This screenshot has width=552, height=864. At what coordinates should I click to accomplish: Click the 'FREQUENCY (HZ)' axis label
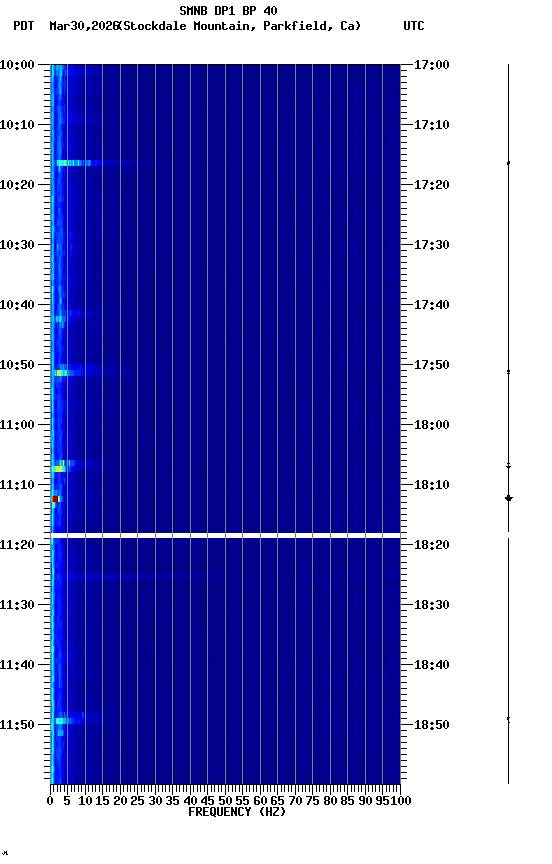click(237, 812)
